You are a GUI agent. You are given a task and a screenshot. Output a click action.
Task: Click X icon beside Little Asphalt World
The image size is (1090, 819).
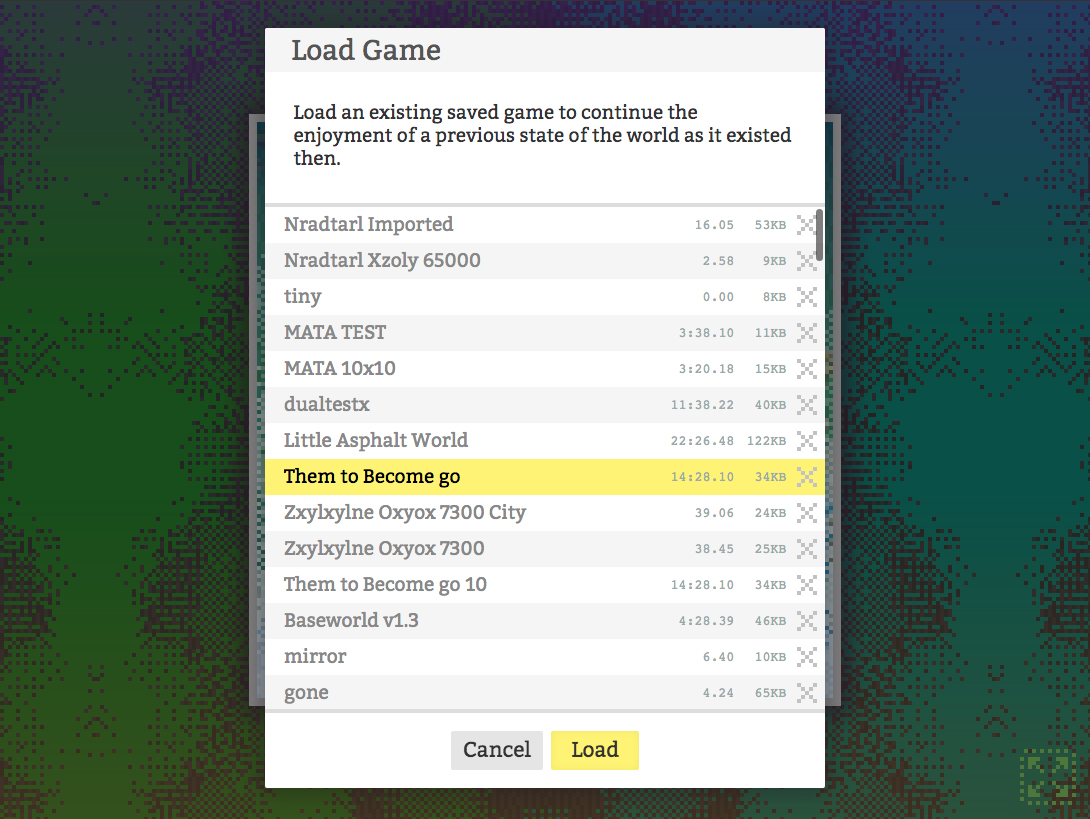(806, 441)
